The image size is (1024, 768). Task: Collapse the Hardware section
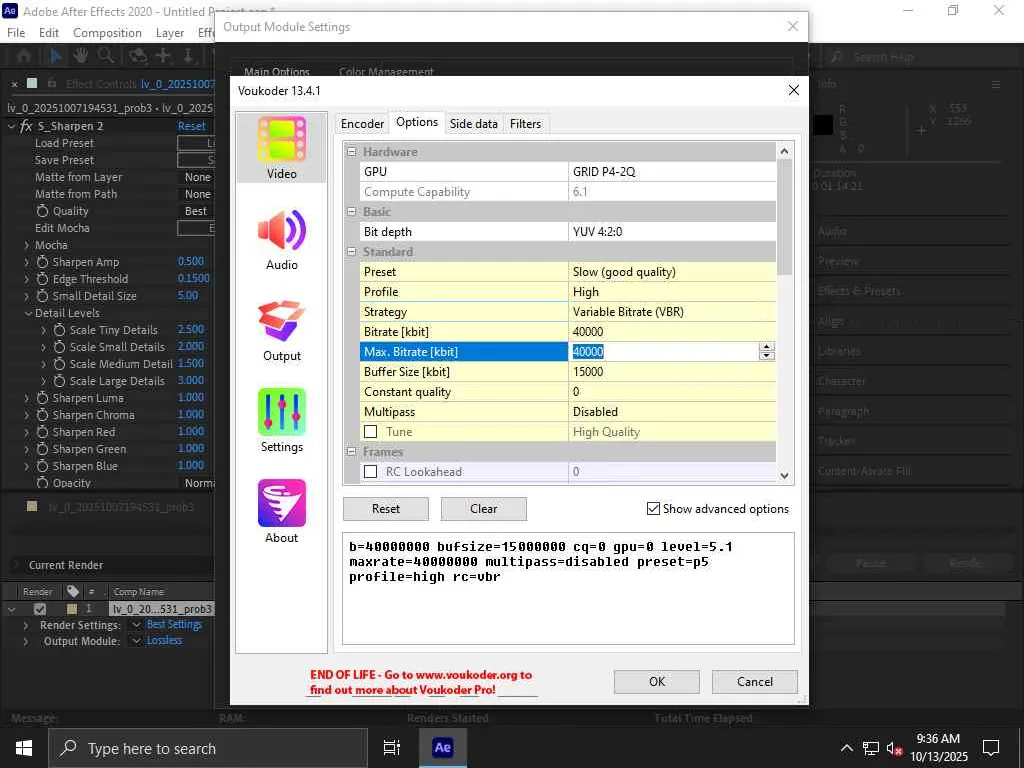[x=351, y=152]
